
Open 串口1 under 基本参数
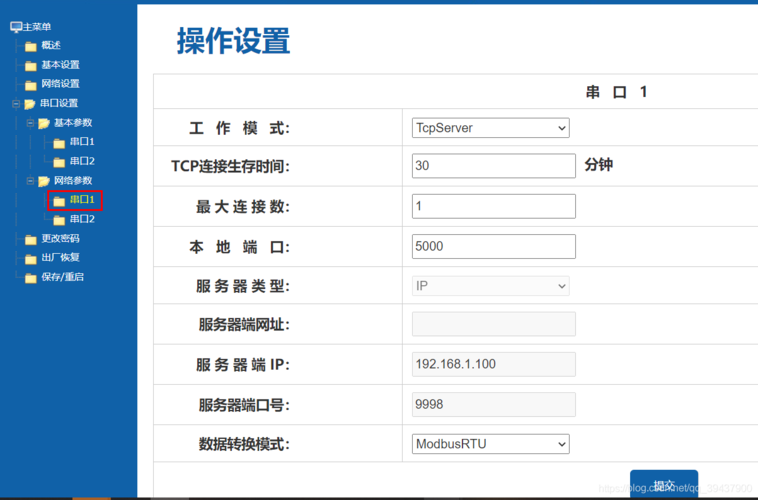(82, 142)
